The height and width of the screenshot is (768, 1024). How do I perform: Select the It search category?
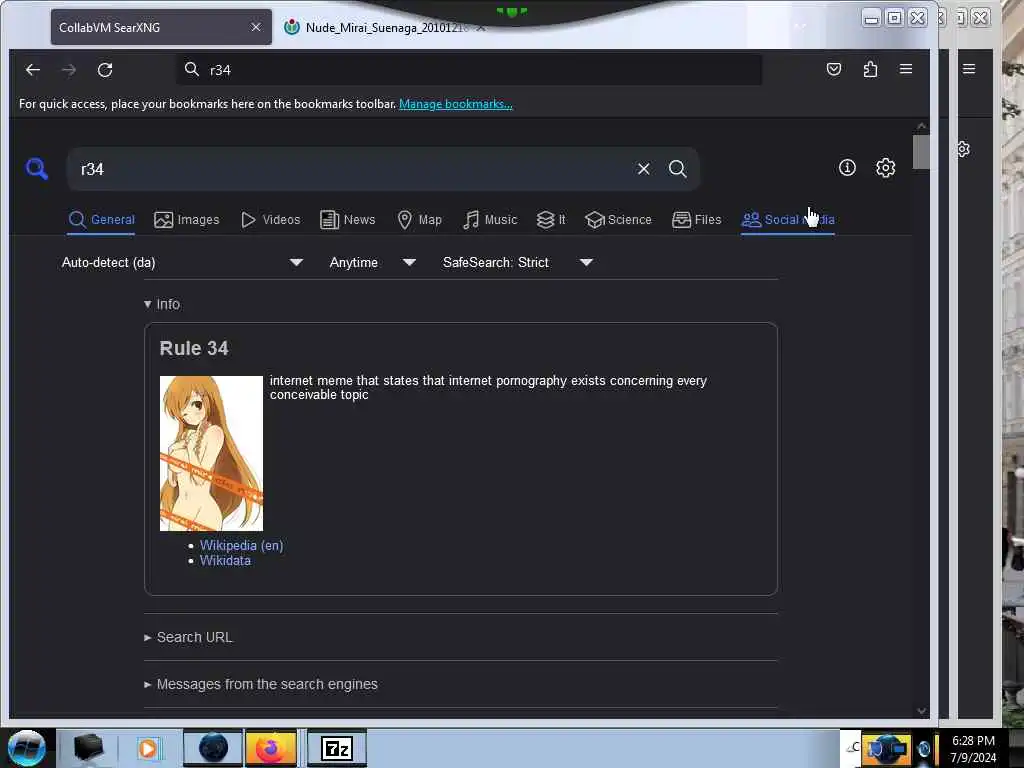(x=551, y=220)
